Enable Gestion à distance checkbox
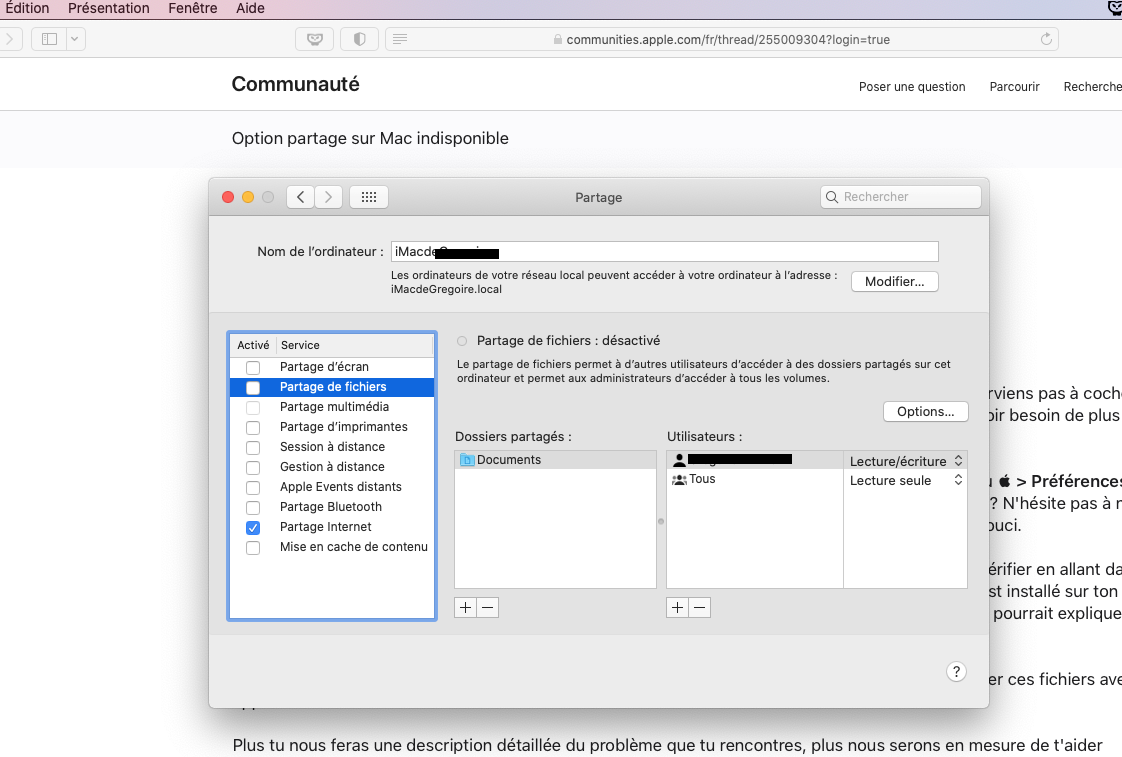Image resolution: width=1122 pixels, height=757 pixels. click(253, 468)
